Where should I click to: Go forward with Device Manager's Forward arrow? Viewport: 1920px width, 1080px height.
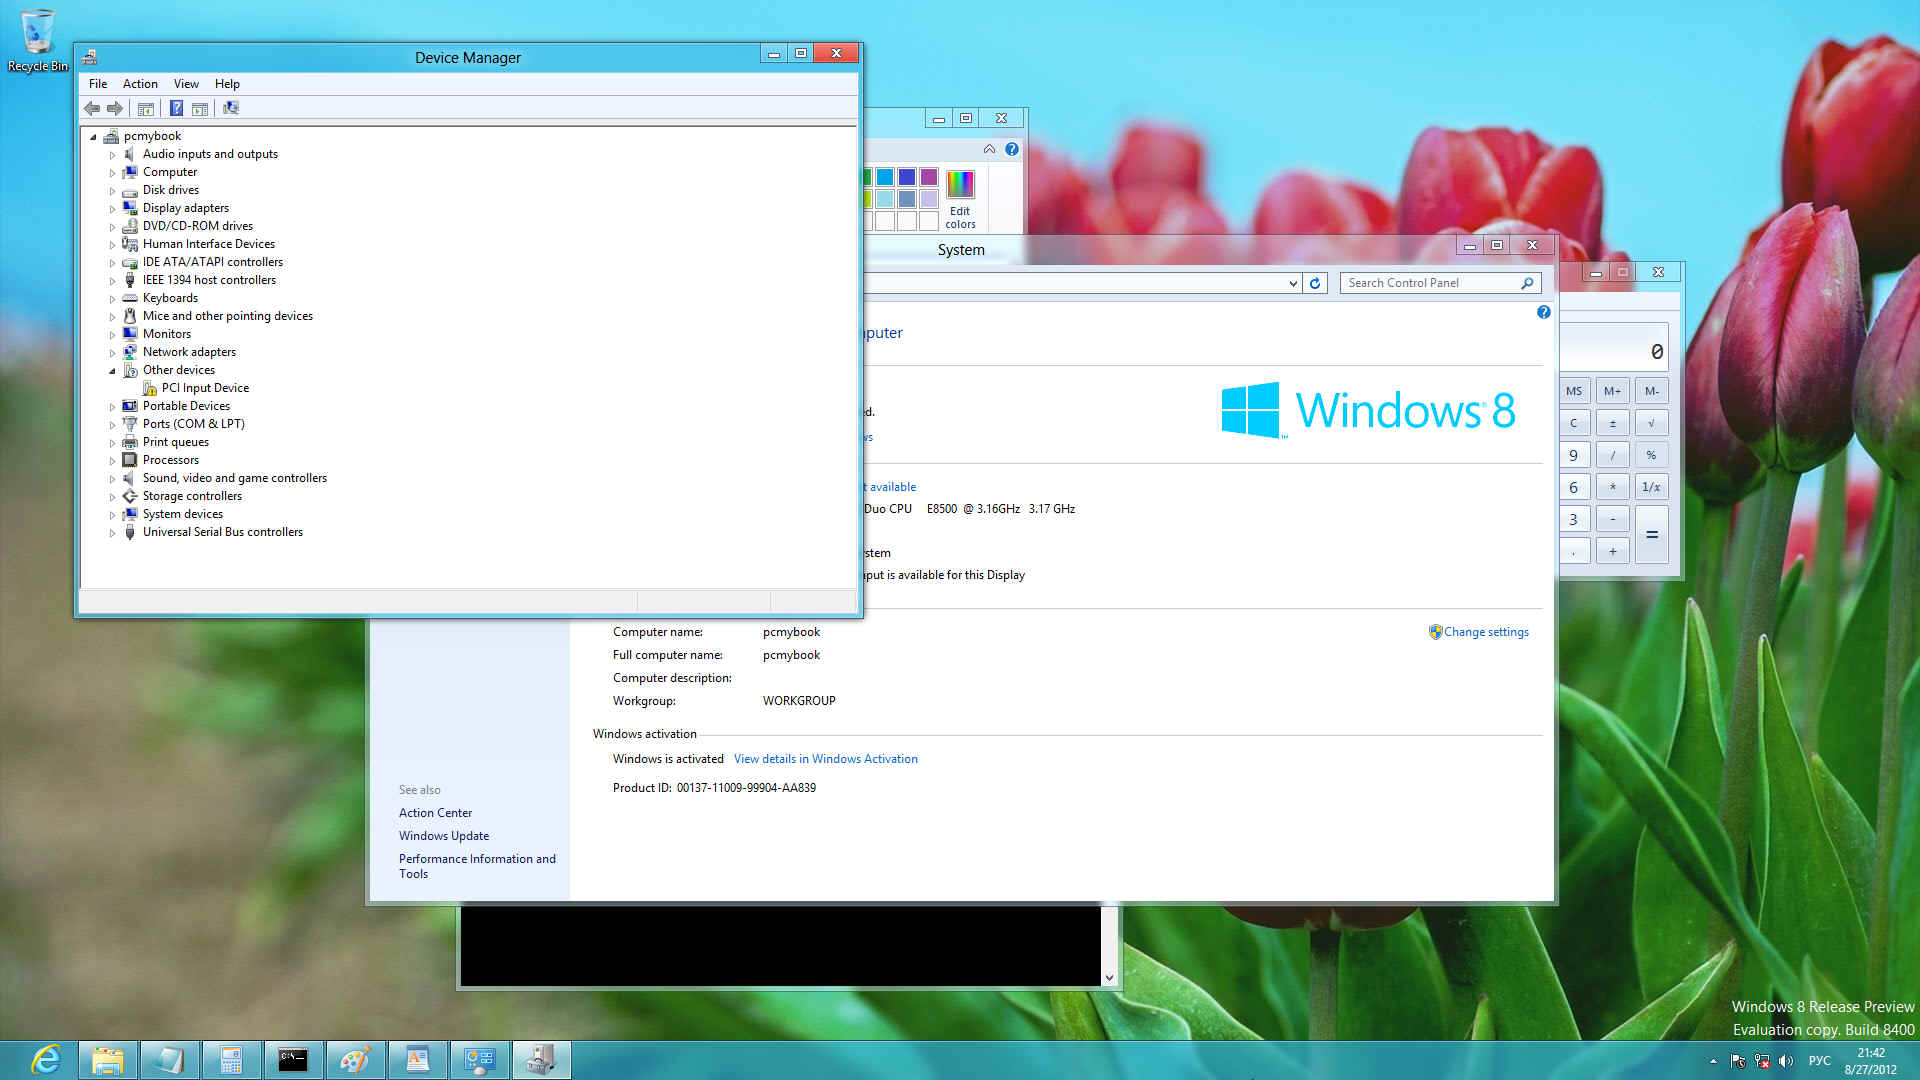[115, 108]
